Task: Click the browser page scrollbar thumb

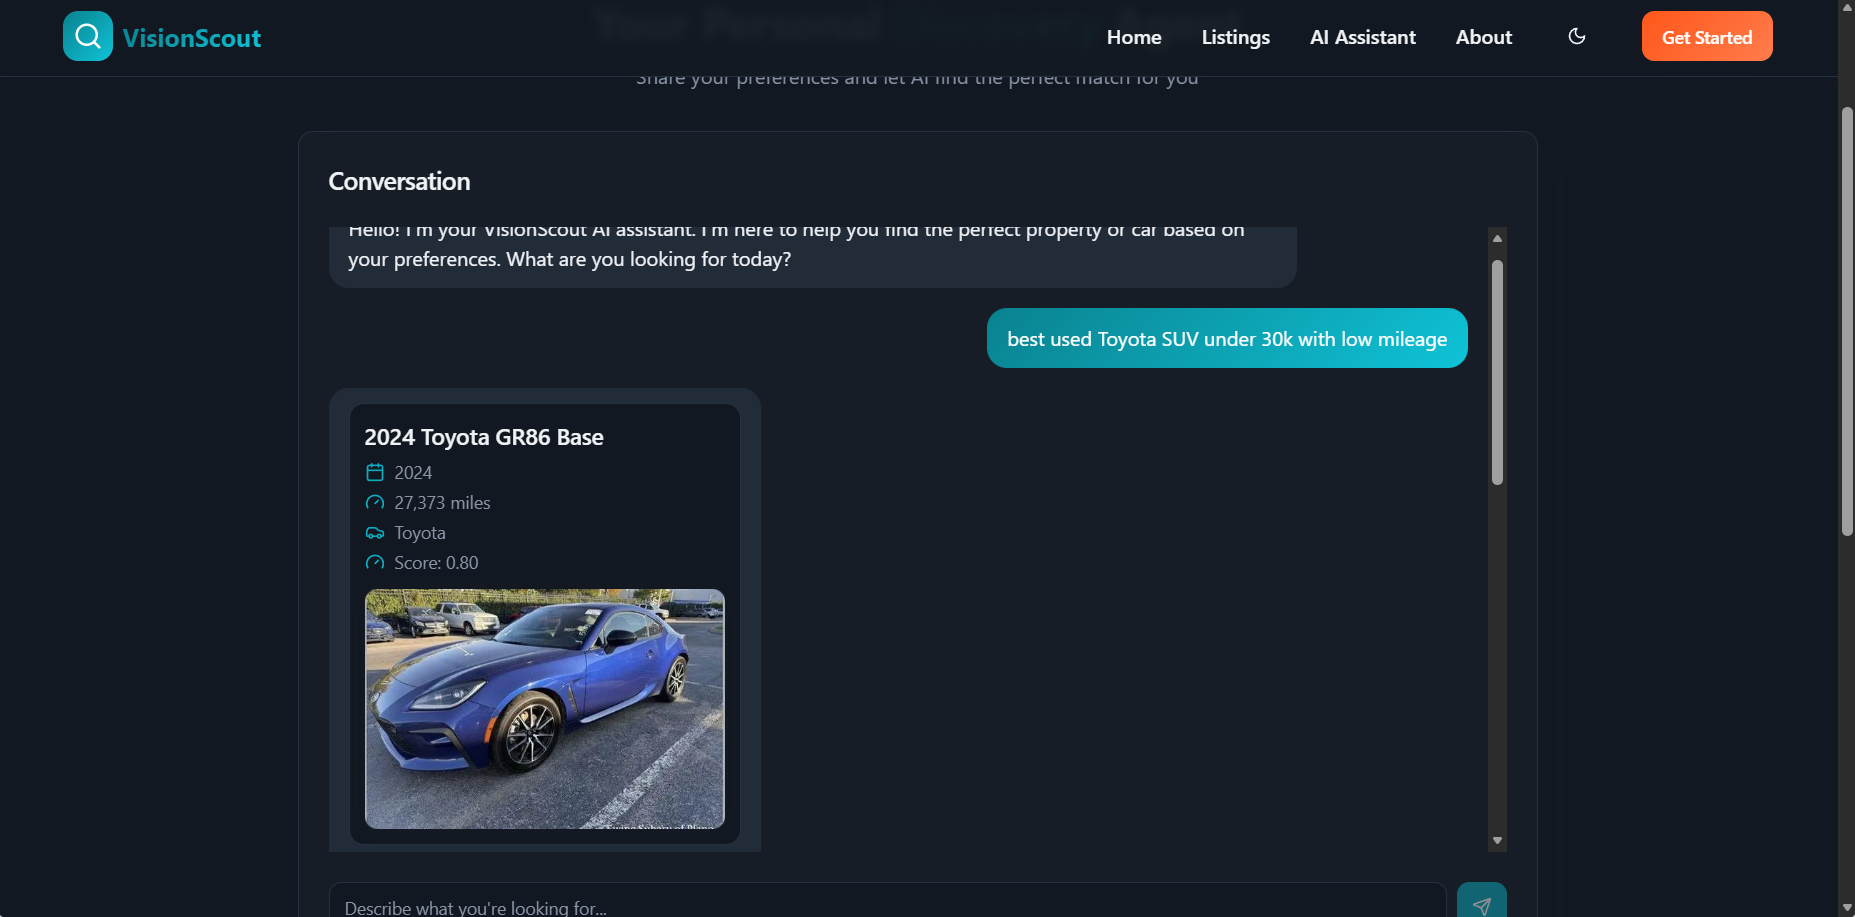Action: click(x=1847, y=321)
